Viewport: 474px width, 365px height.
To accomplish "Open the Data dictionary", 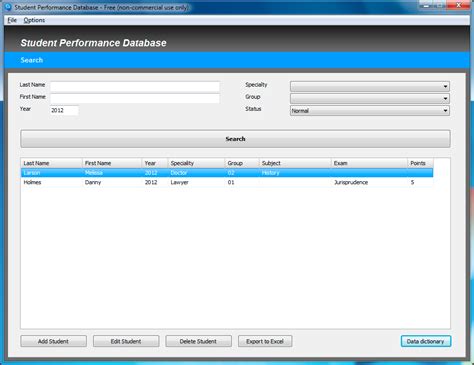I will click(x=426, y=341).
